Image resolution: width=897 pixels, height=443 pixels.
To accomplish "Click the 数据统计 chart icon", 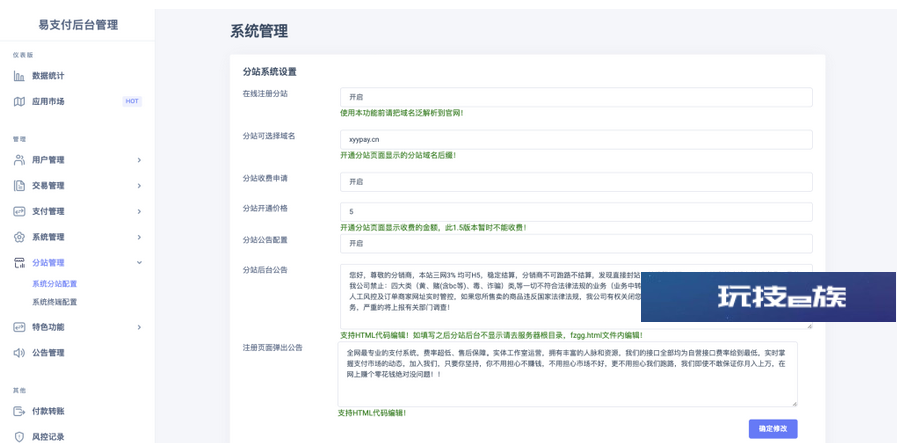I will (x=19, y=76).
